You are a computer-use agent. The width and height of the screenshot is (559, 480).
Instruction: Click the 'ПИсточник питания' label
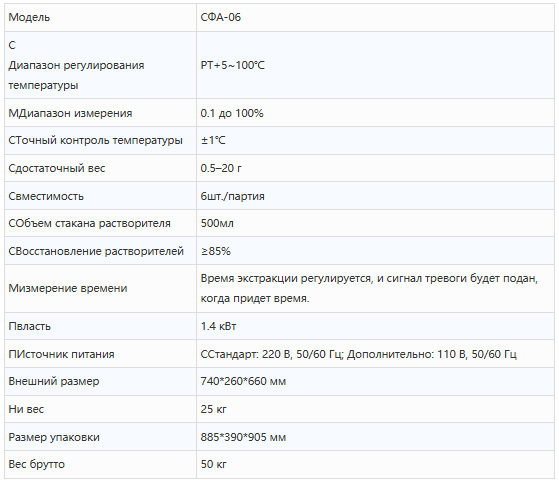61,354
